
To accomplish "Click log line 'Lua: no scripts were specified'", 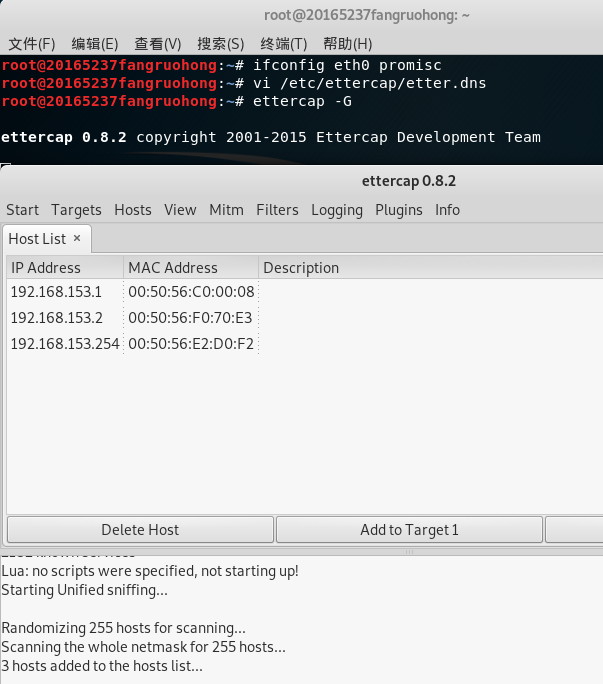I will (150, 571).
